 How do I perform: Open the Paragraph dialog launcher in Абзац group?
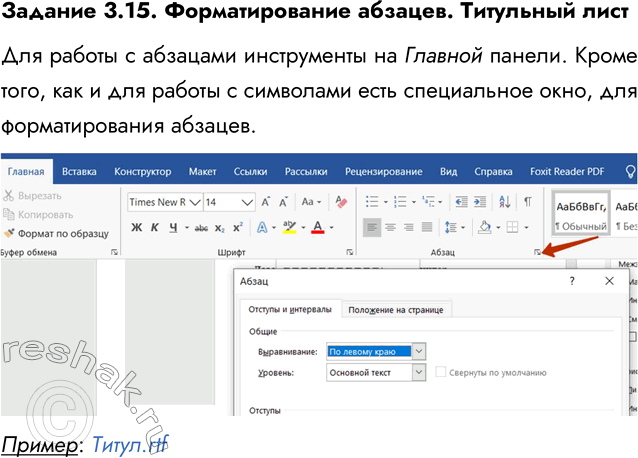coord(537,252)
